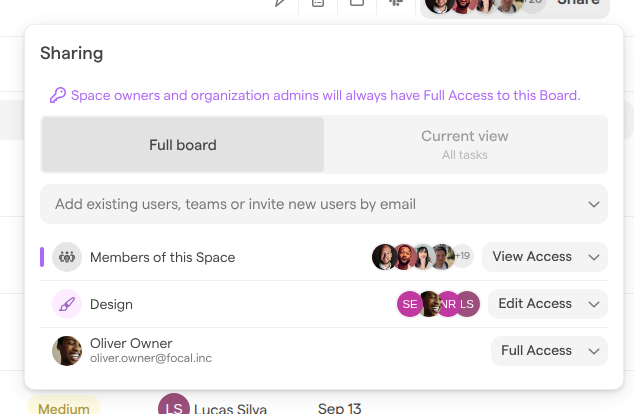Click the Members of this Space group icon

coord(67,257)
